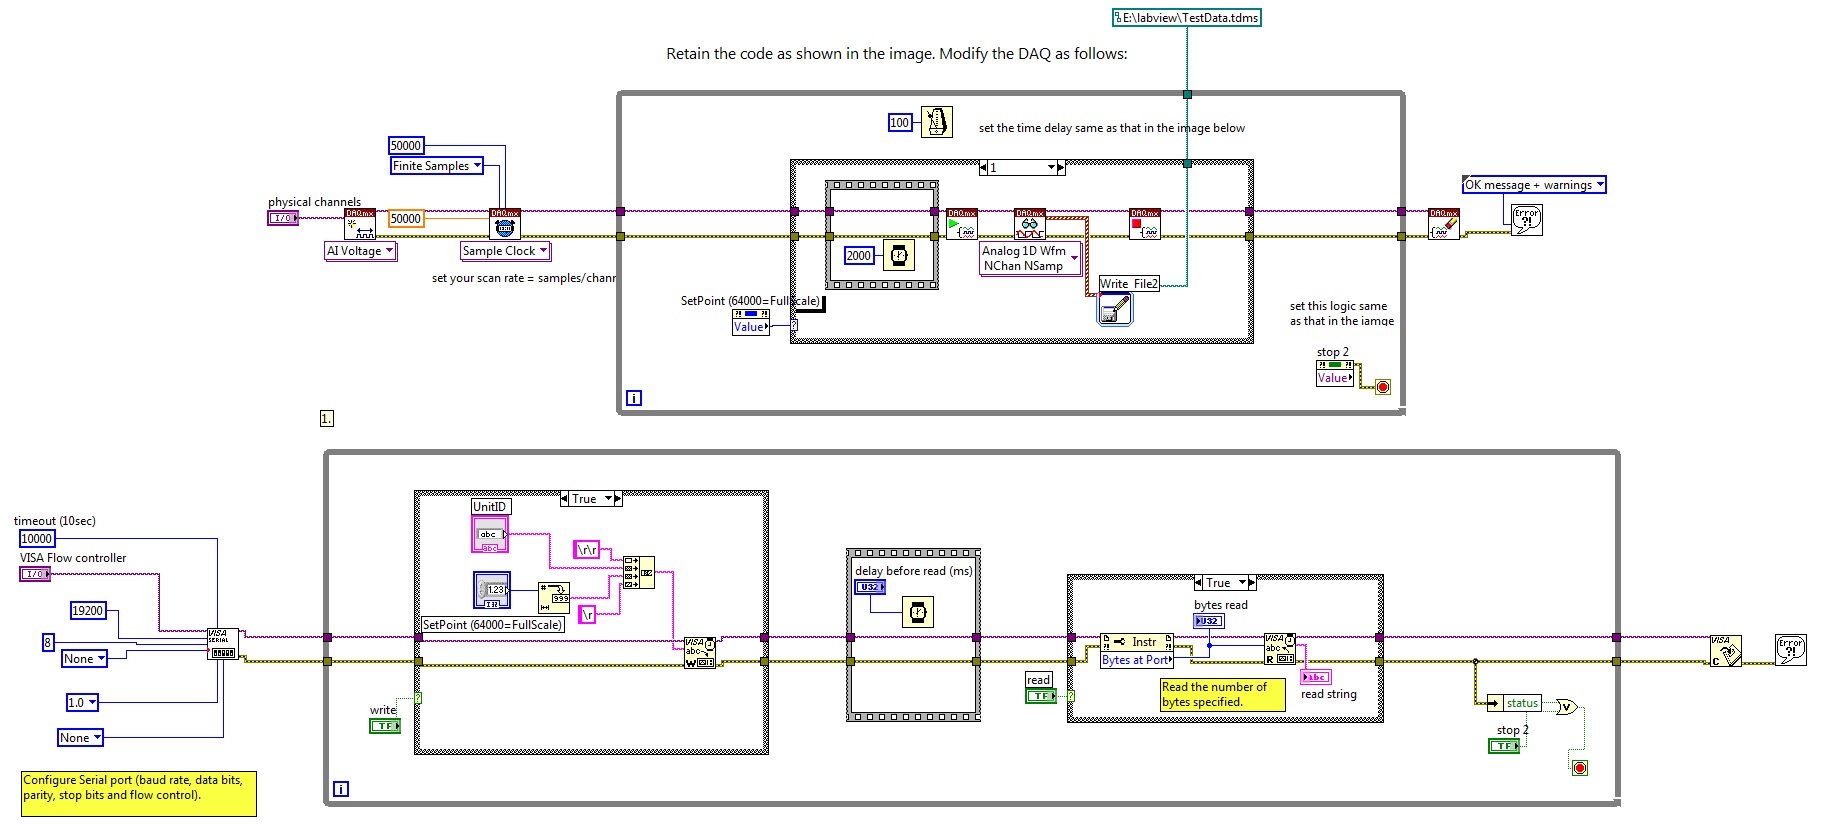The width and height of the screenshot is (1828, 839).
Task: Click the lower loop red stop terminal
Action: coord(1580,768)
